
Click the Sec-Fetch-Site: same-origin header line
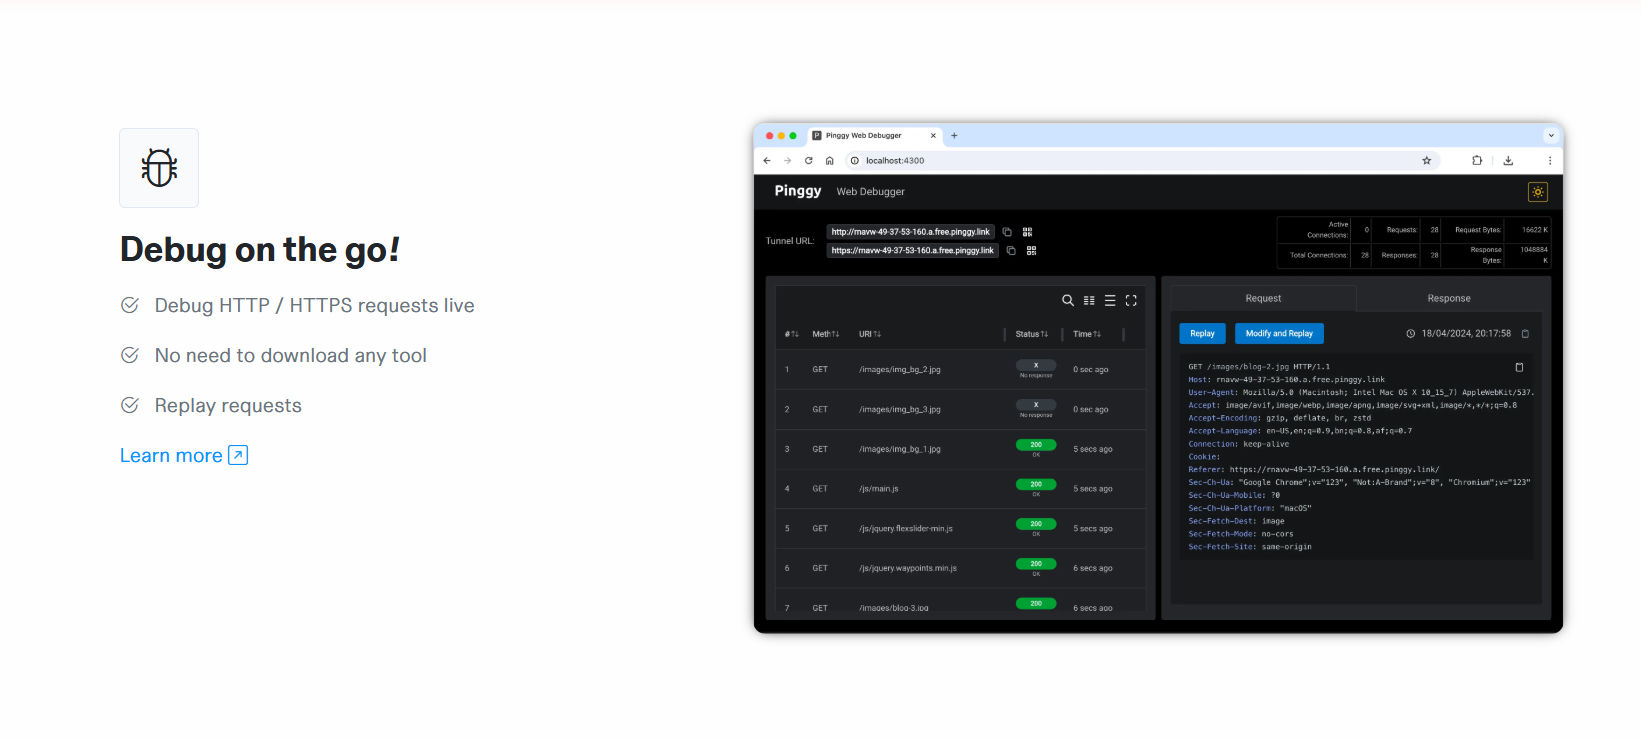[x=1250, y=547]
